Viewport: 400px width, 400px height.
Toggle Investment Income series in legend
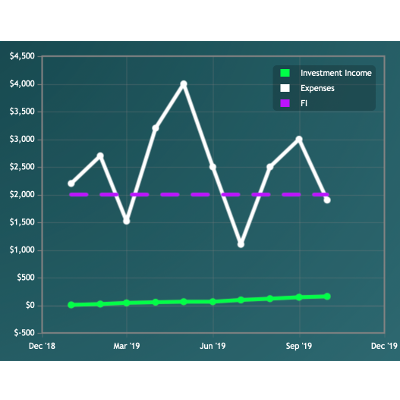(336, 73)
